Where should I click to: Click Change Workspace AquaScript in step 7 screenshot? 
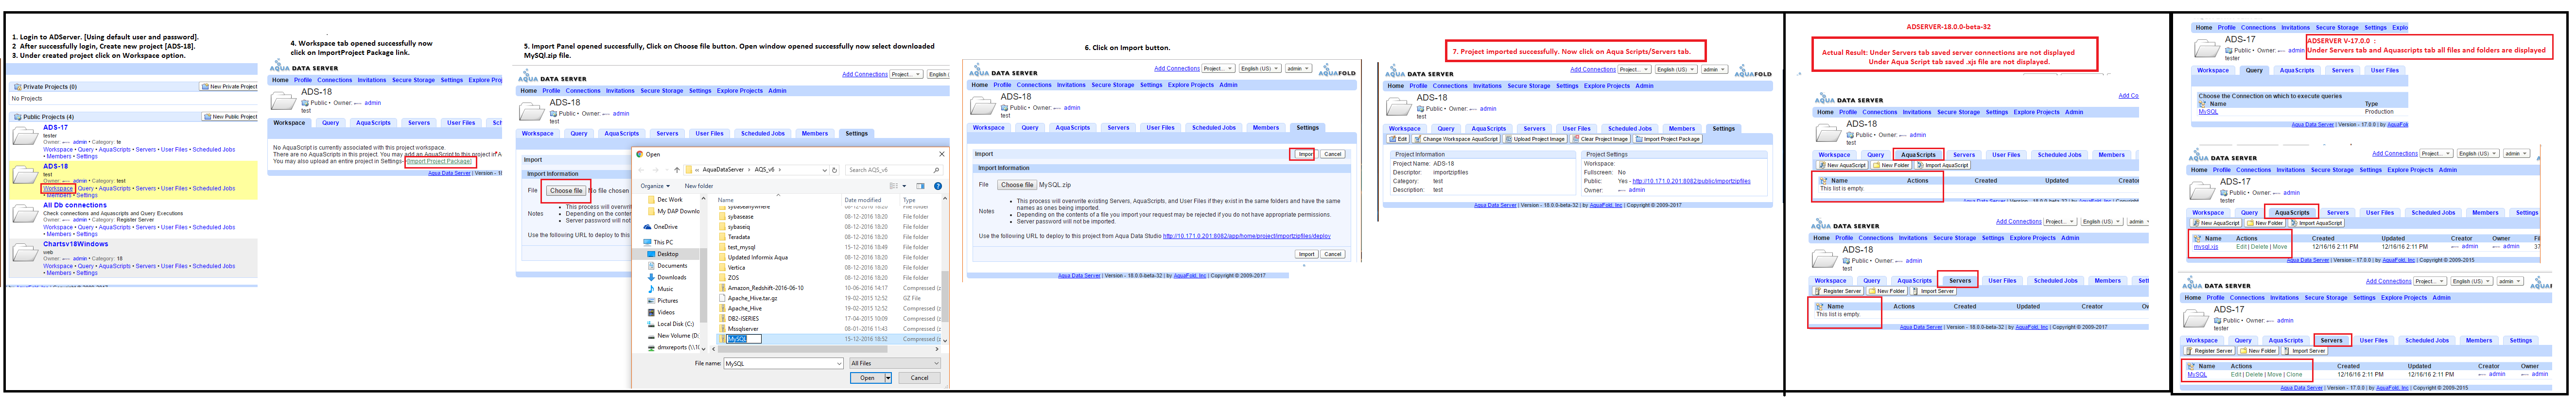(1456, 139)
